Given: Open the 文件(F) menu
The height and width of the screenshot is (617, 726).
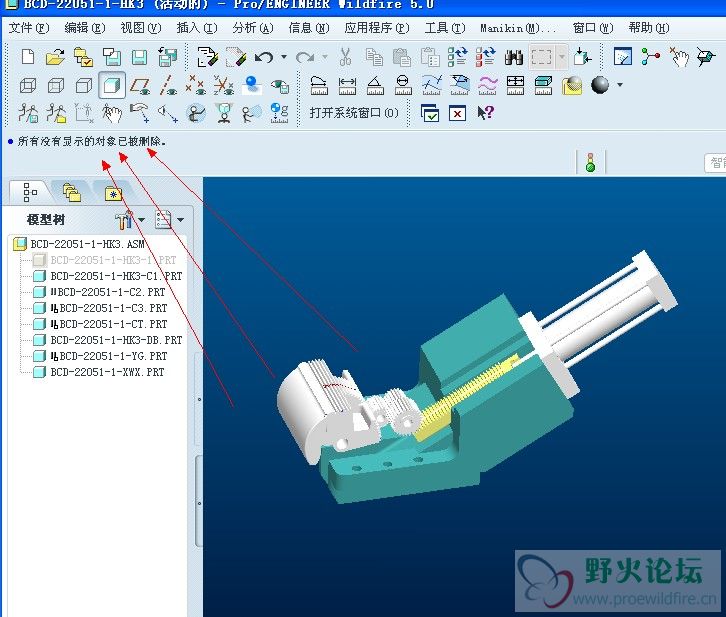Looking at the screenshot, I should [x=29, y=28].
